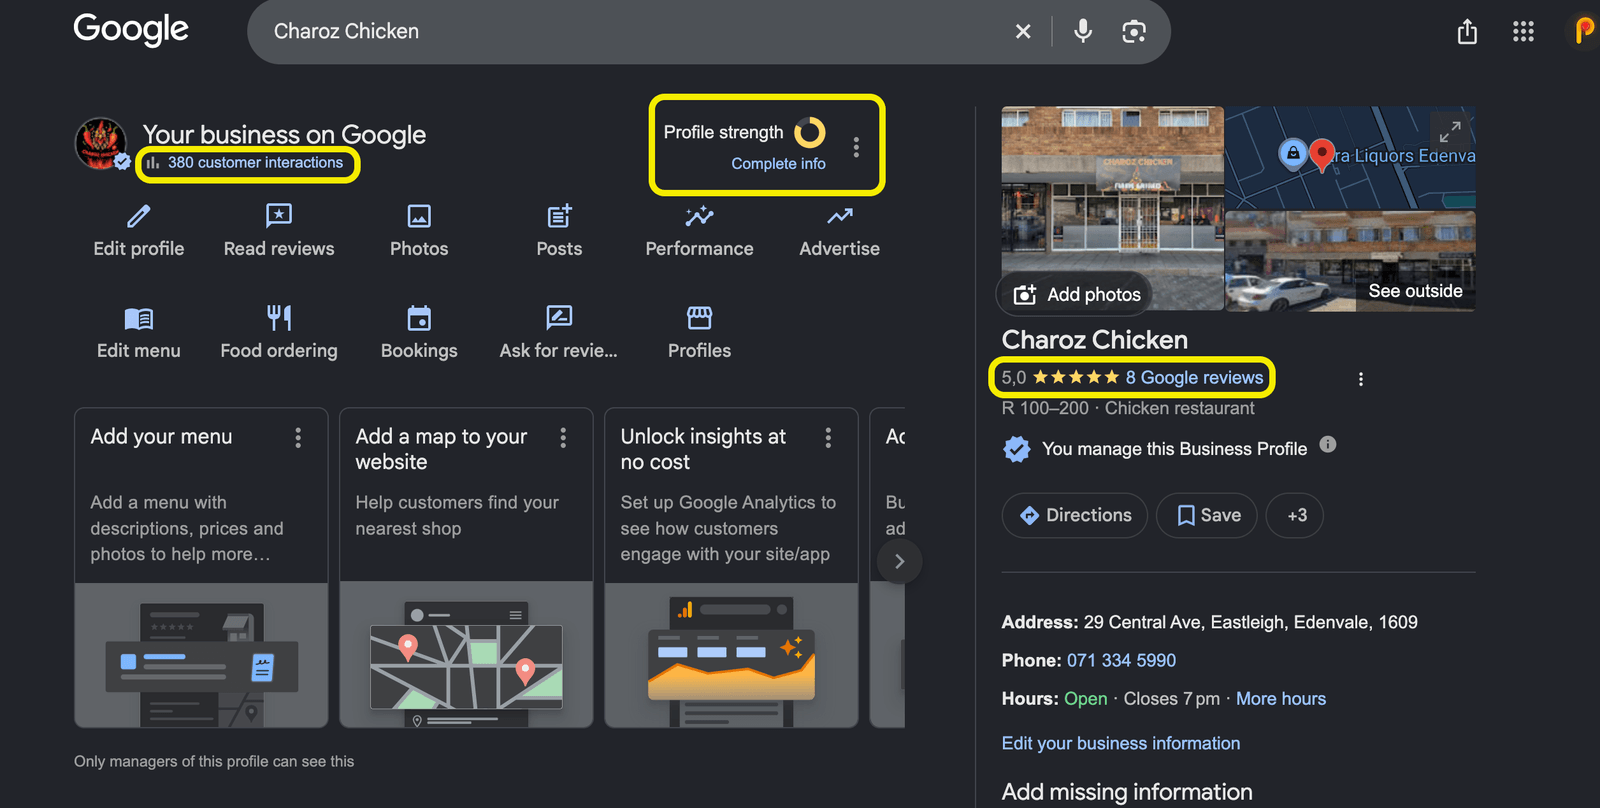Open options menu on Add your menu card
Screen dimensions: 1600x808
pos(298,437)
